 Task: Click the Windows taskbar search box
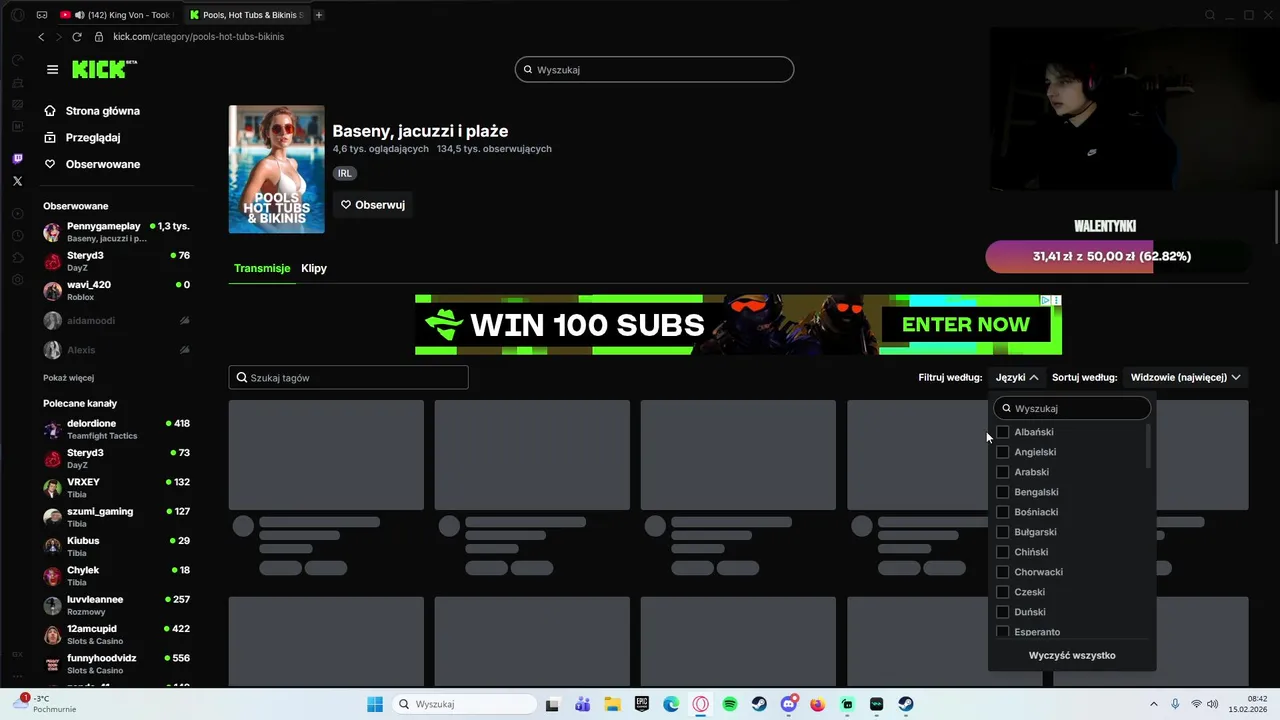coord(463,704)
